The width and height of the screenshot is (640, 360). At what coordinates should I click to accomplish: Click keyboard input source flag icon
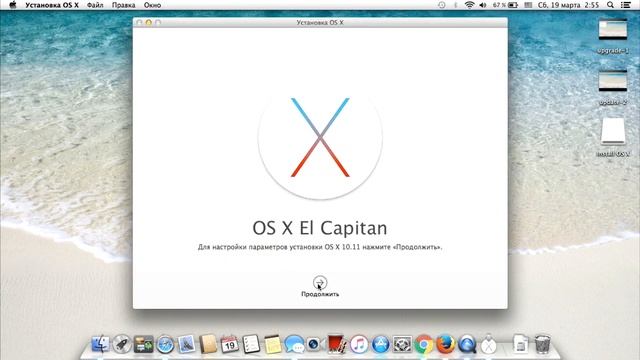(x=528, y=5)
